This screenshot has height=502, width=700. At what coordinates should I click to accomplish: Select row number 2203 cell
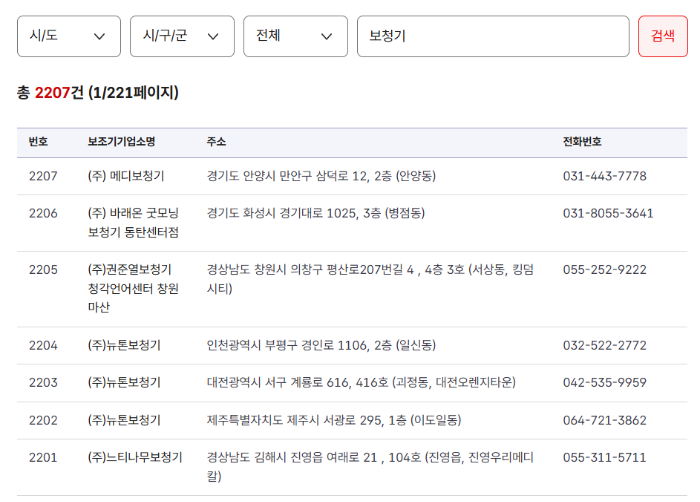coord(43,383)
